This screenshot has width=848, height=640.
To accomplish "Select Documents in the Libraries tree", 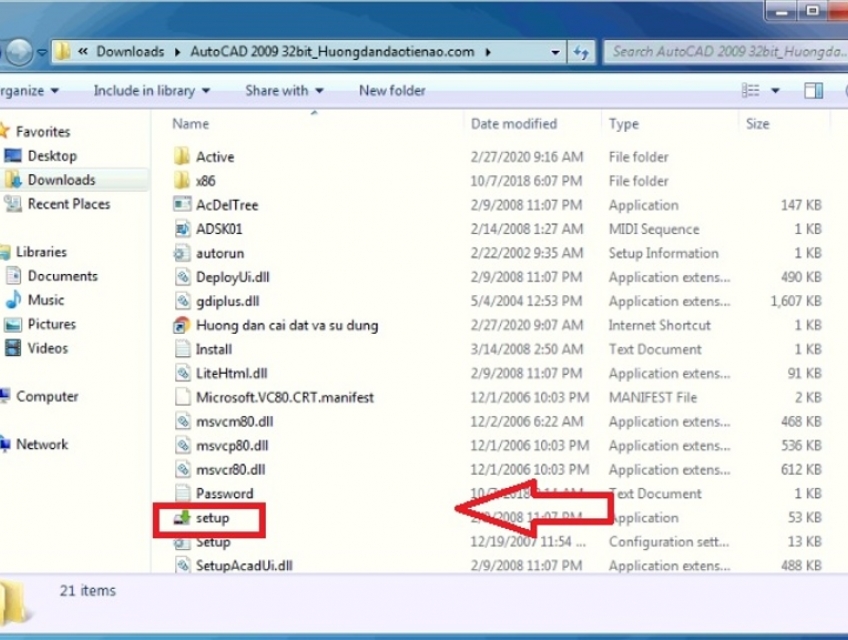I will tap(62, 276).
